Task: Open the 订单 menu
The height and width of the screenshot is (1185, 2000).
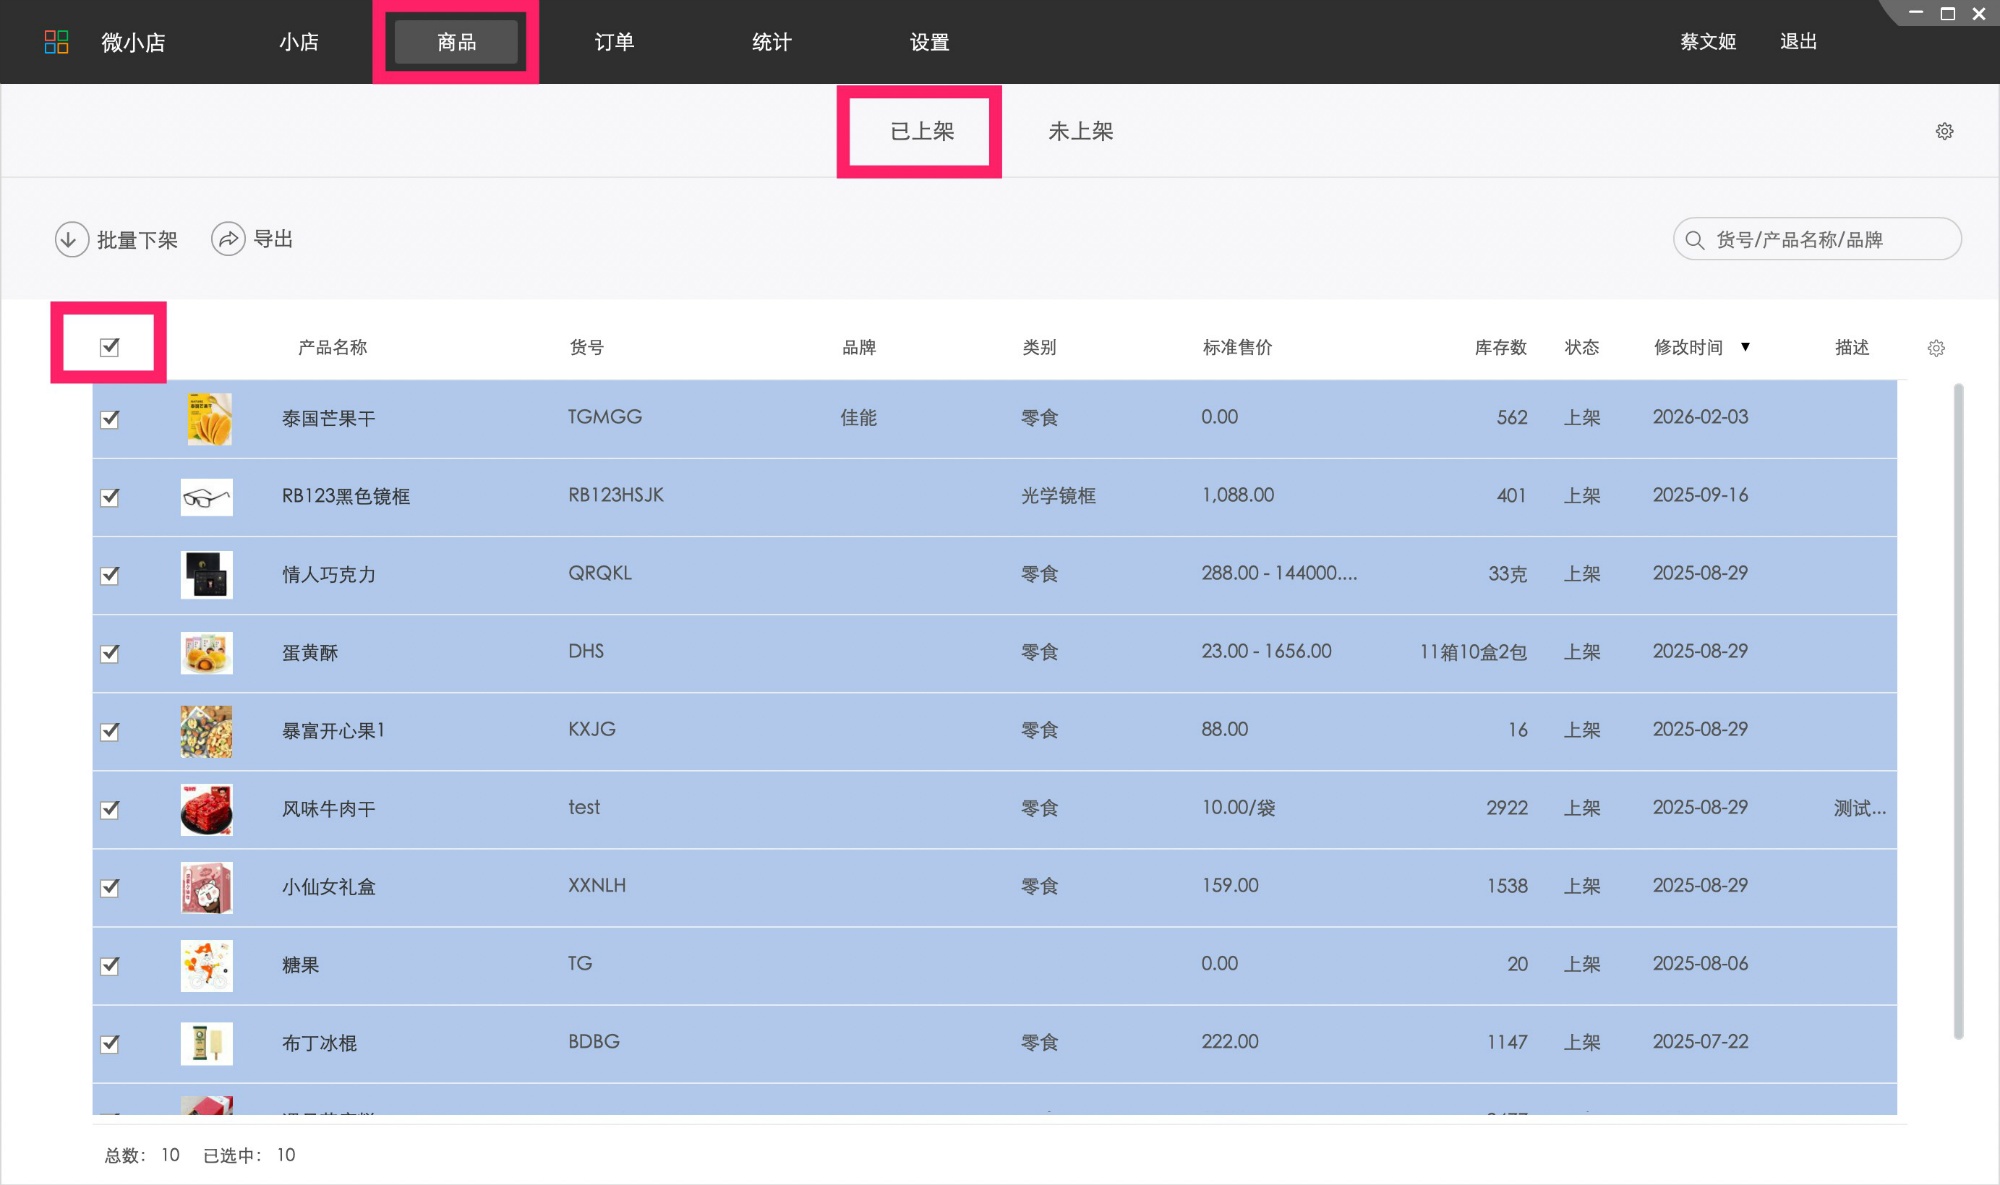Action: 614,42
